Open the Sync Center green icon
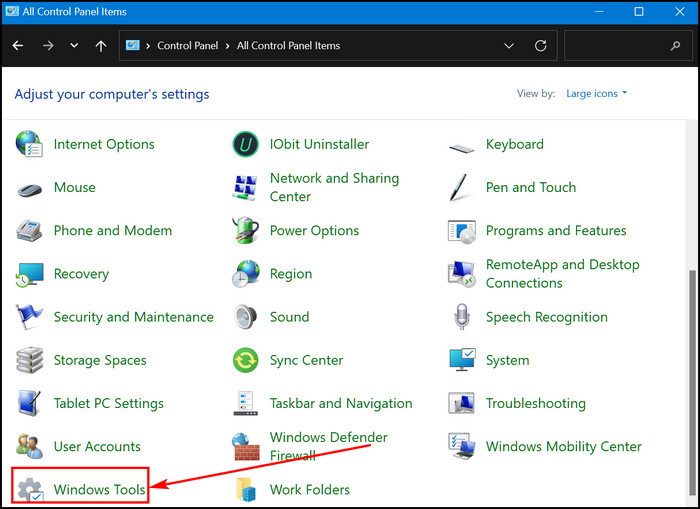 pyautogui.click(x=246, y=360)
